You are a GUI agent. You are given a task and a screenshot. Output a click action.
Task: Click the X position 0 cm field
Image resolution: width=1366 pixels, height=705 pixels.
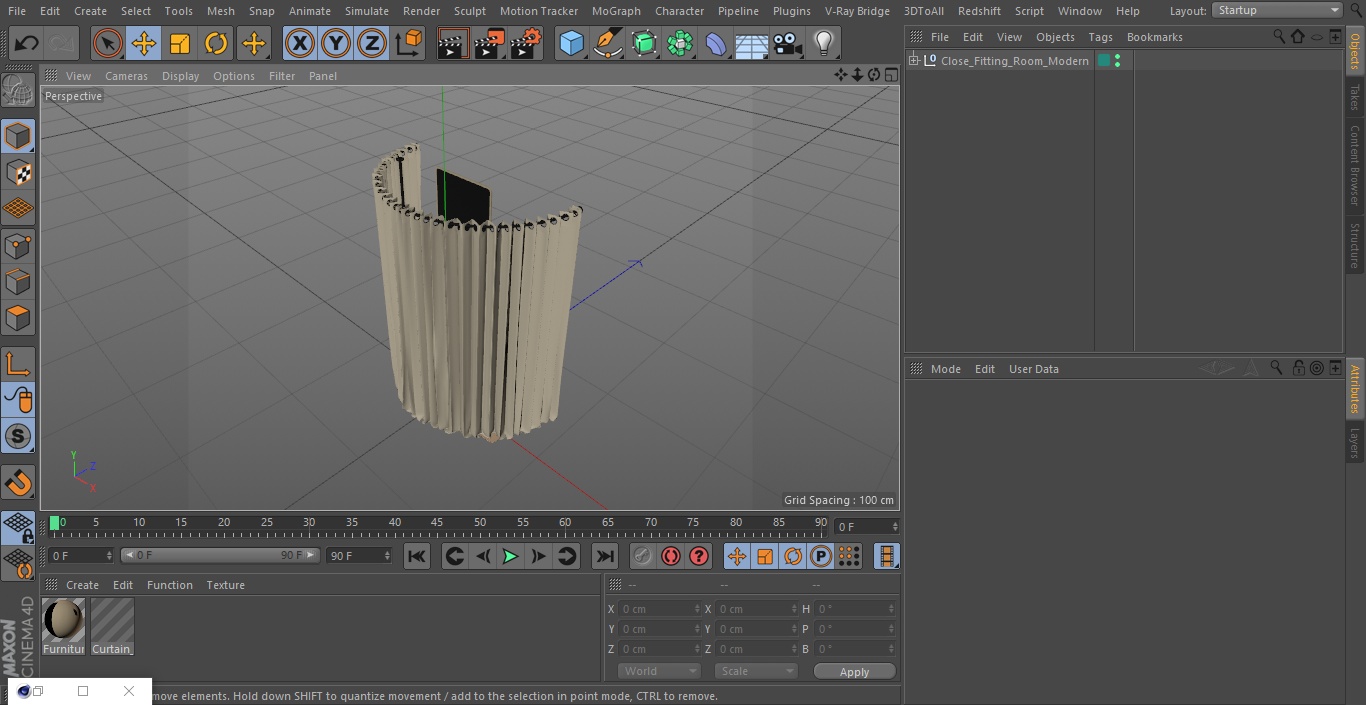tap(661, 609)
